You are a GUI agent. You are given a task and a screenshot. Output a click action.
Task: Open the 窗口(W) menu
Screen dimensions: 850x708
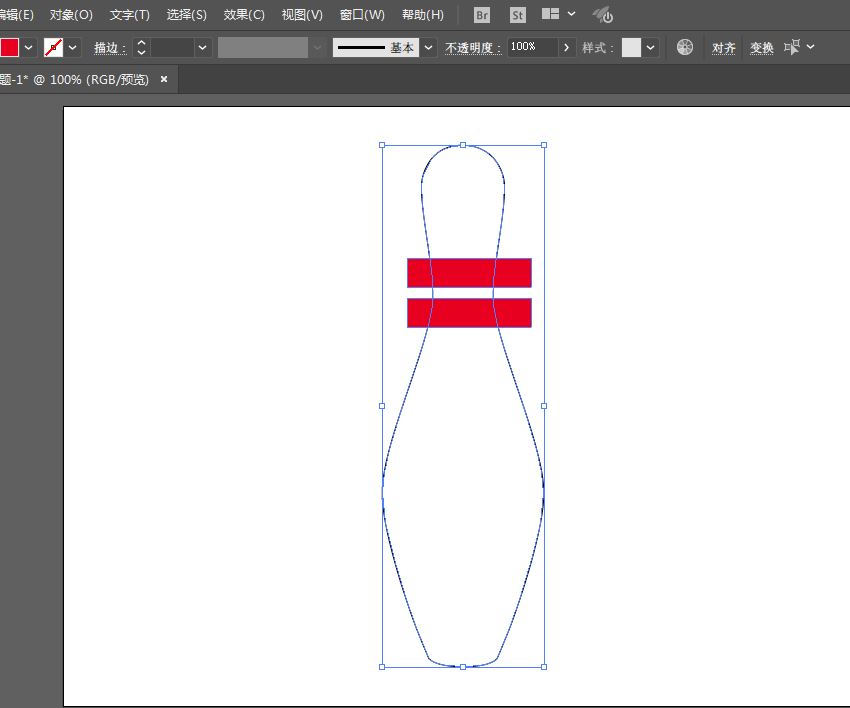(362, 15)
